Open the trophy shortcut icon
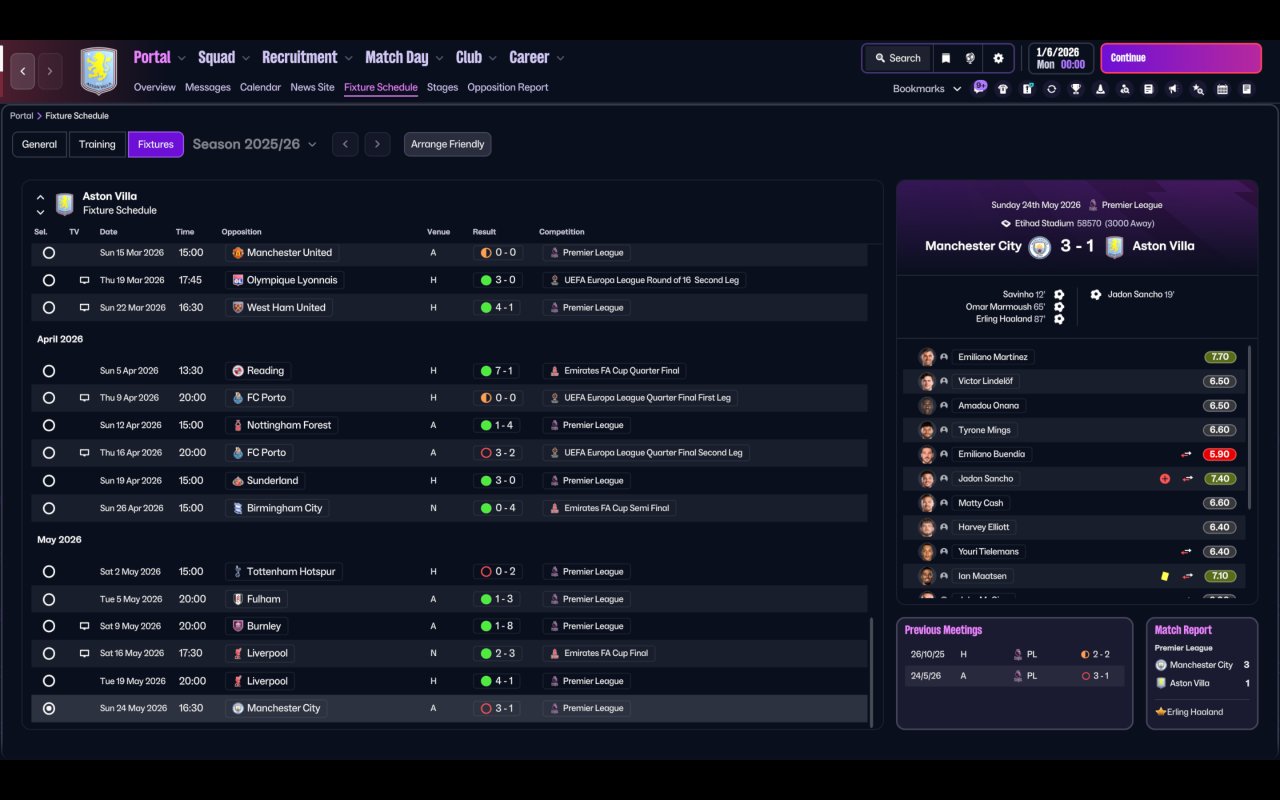This screenshot has width=1280, height=800. point(1076,89)
